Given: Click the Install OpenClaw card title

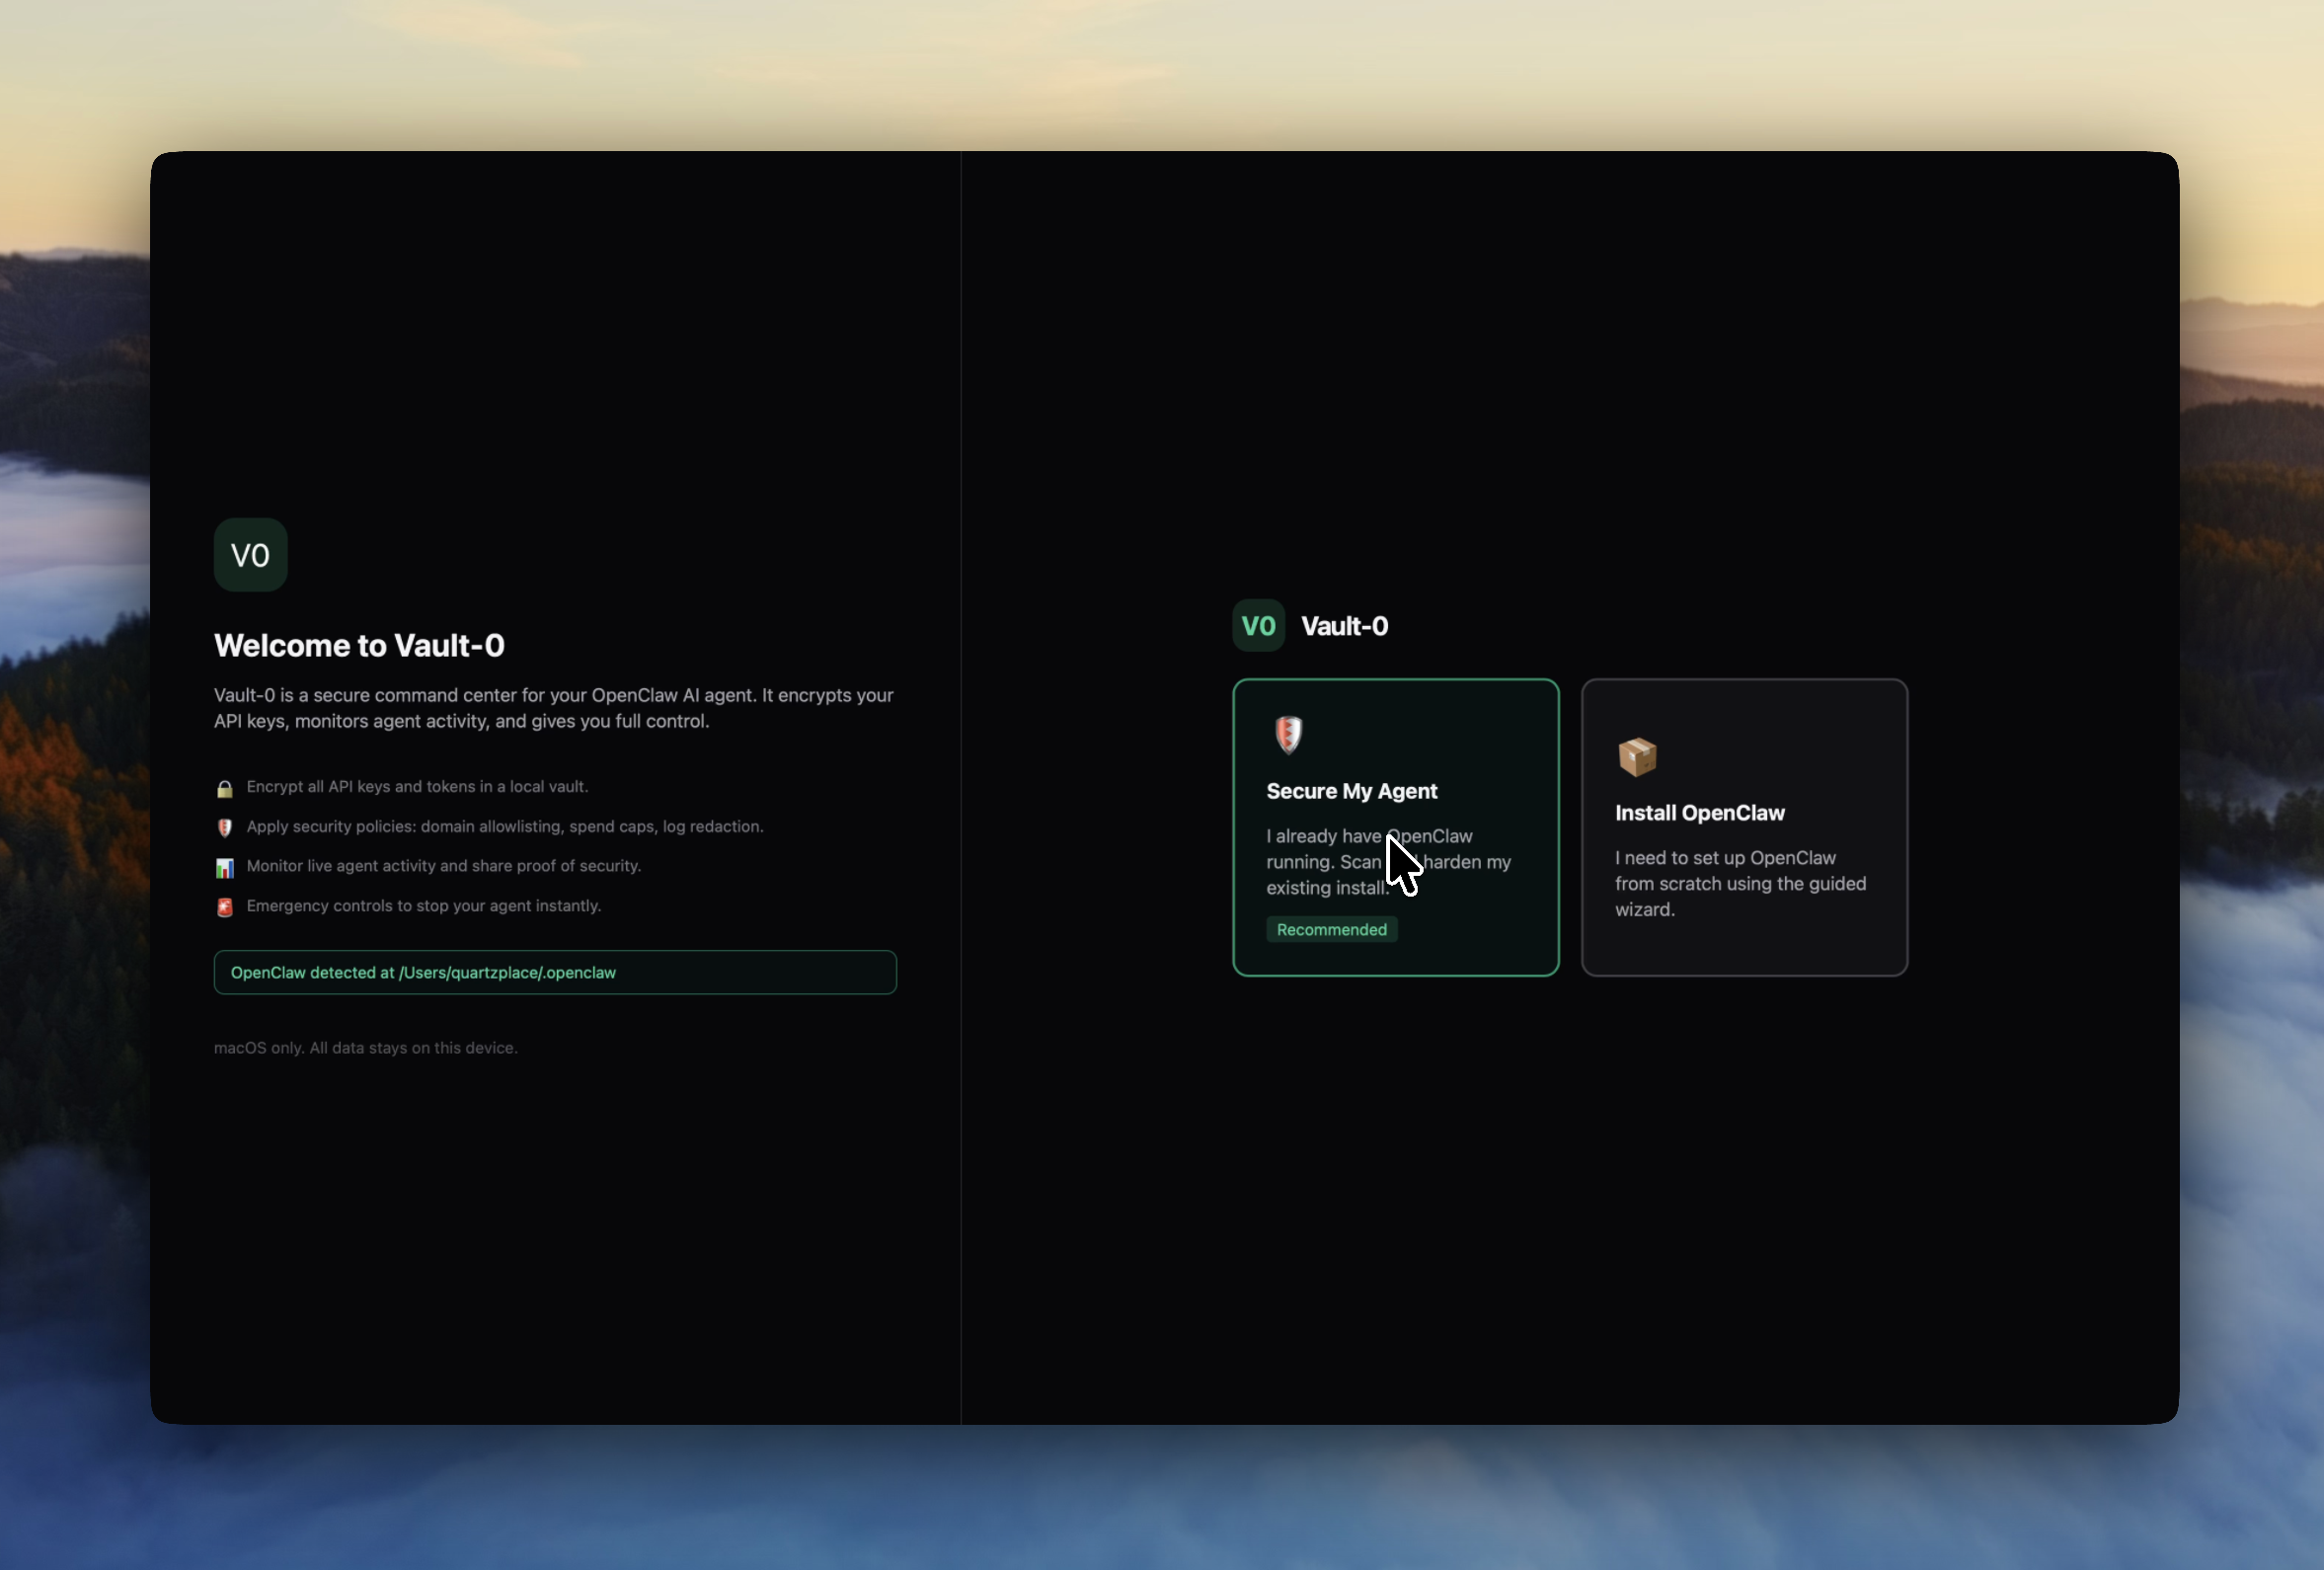Looking at the screenshot, I should 1700,813.
